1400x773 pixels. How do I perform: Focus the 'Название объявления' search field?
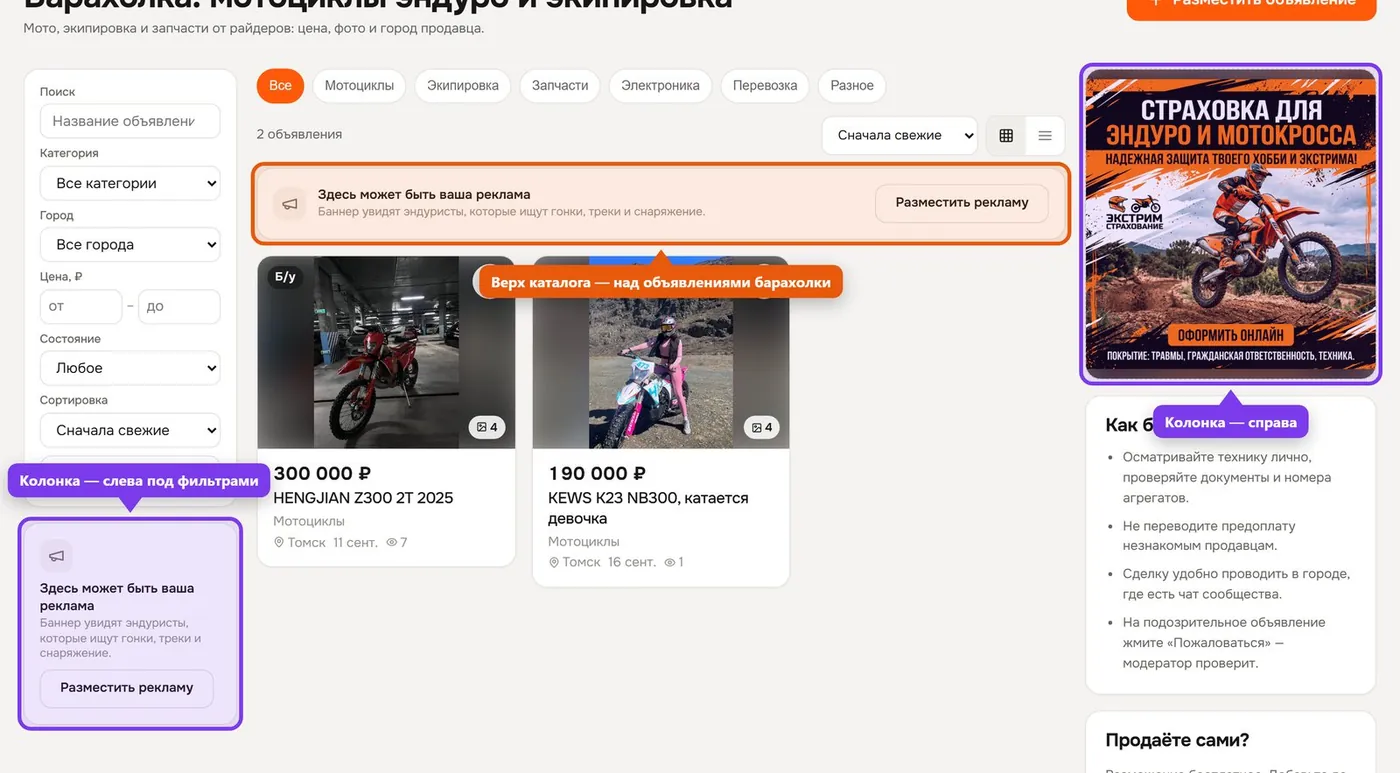coord(130,121)
